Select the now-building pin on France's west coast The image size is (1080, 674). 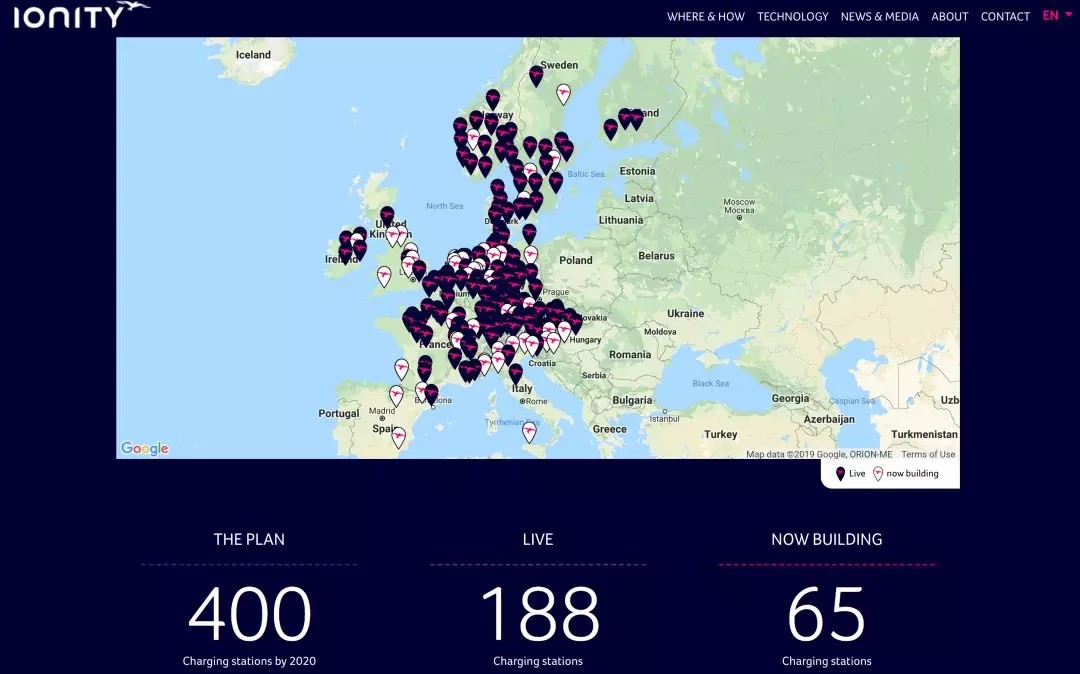(402, 369)
